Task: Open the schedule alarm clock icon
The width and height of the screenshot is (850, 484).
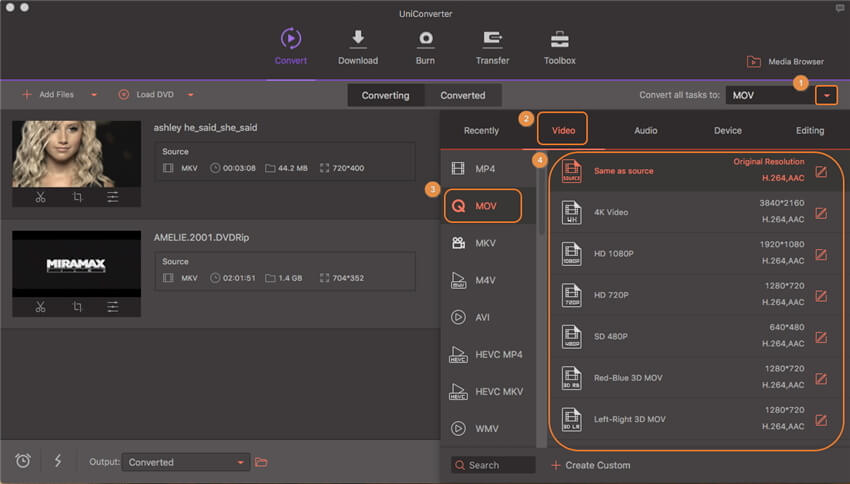Action: pos(23,461)
